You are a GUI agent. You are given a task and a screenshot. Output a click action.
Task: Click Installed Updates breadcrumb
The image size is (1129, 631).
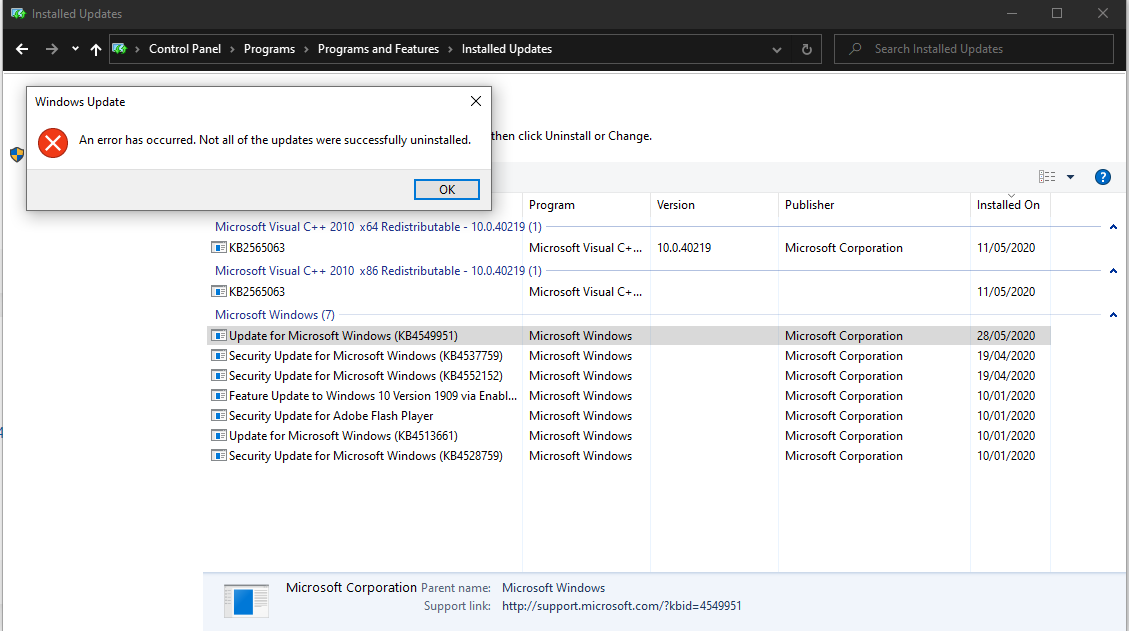point(507,49)
